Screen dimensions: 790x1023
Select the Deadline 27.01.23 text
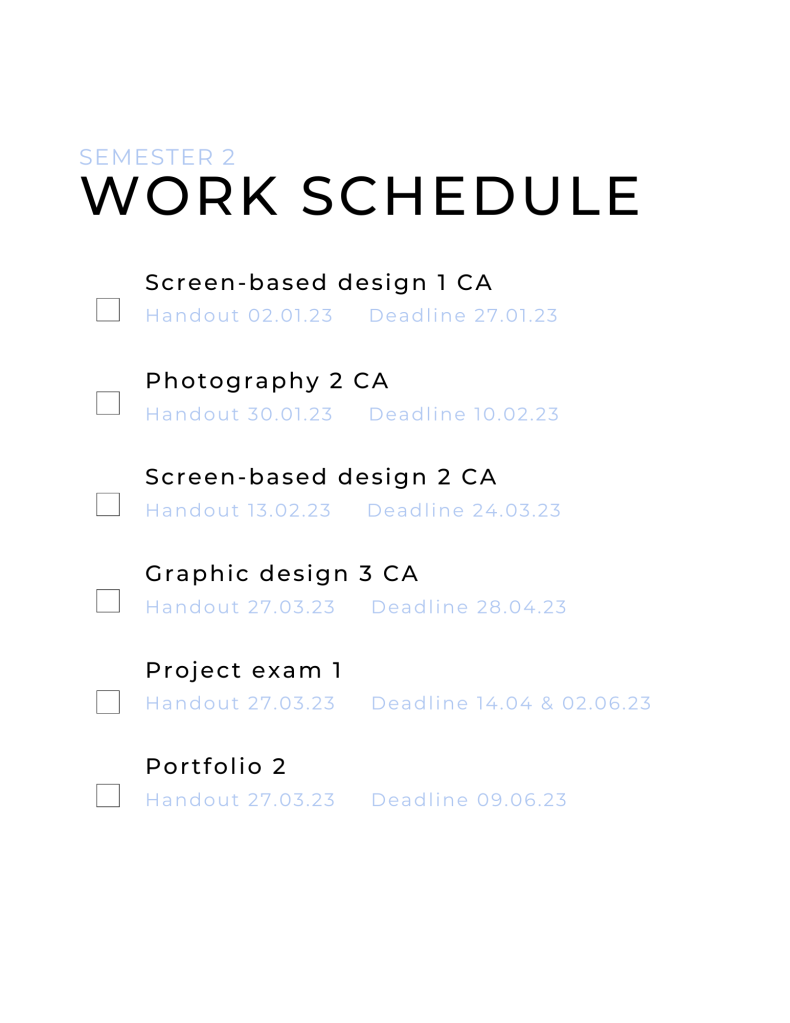(463, 316)
